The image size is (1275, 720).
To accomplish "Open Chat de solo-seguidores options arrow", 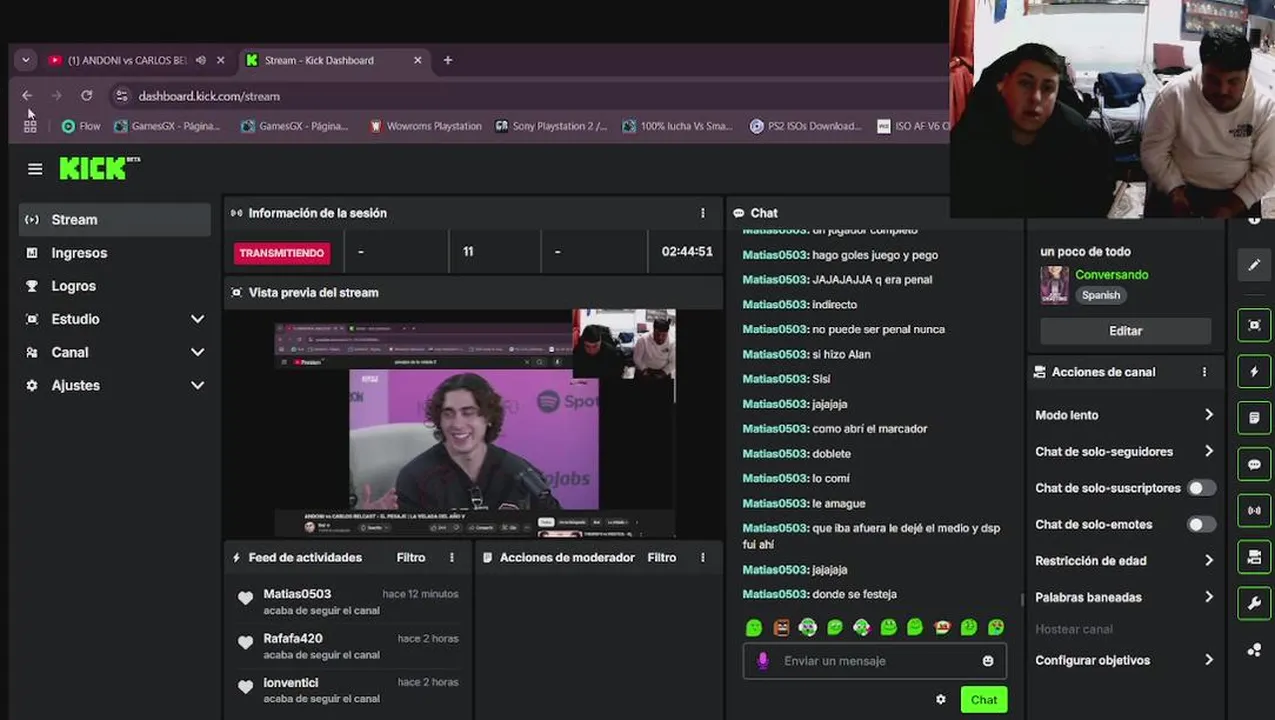I will pos(1209,451).
